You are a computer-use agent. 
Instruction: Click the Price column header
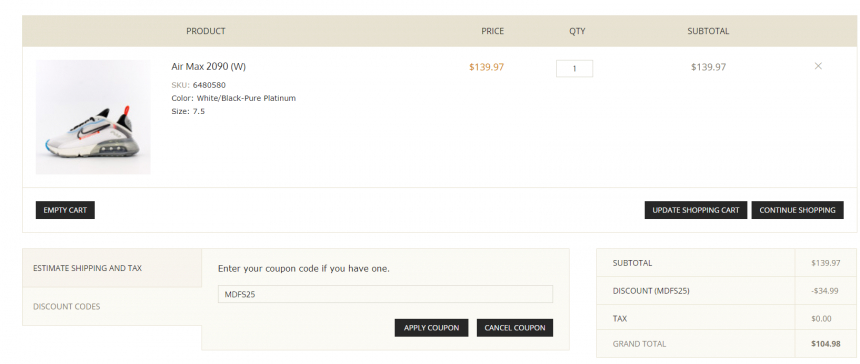(x=493, y=31)
